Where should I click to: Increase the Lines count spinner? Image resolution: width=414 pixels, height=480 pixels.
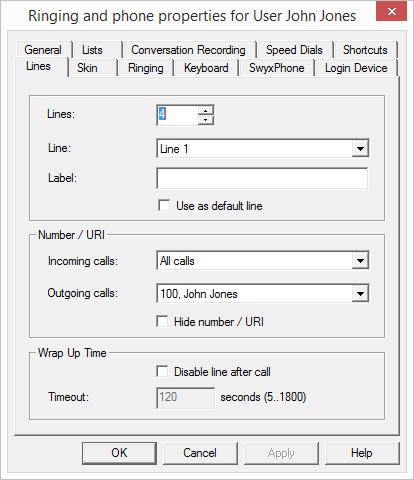point(206,111)
